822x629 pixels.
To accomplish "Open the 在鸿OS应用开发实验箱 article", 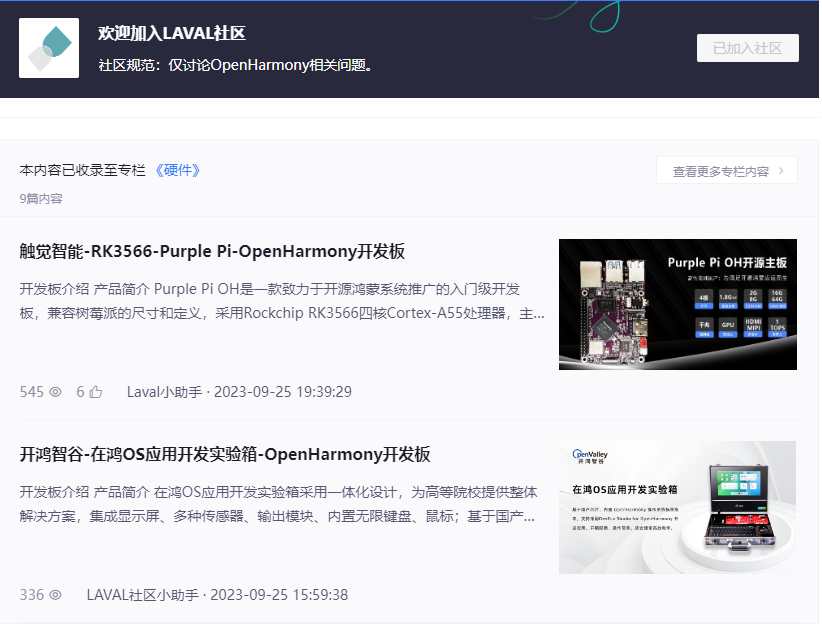I will 222,455.
